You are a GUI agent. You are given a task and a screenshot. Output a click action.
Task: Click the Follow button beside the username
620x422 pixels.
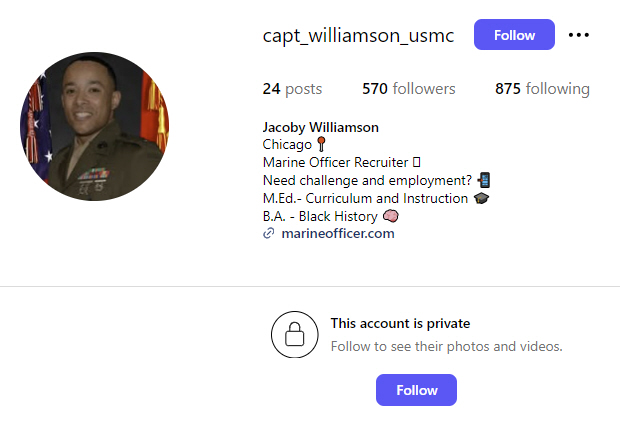tap(514, 35)
